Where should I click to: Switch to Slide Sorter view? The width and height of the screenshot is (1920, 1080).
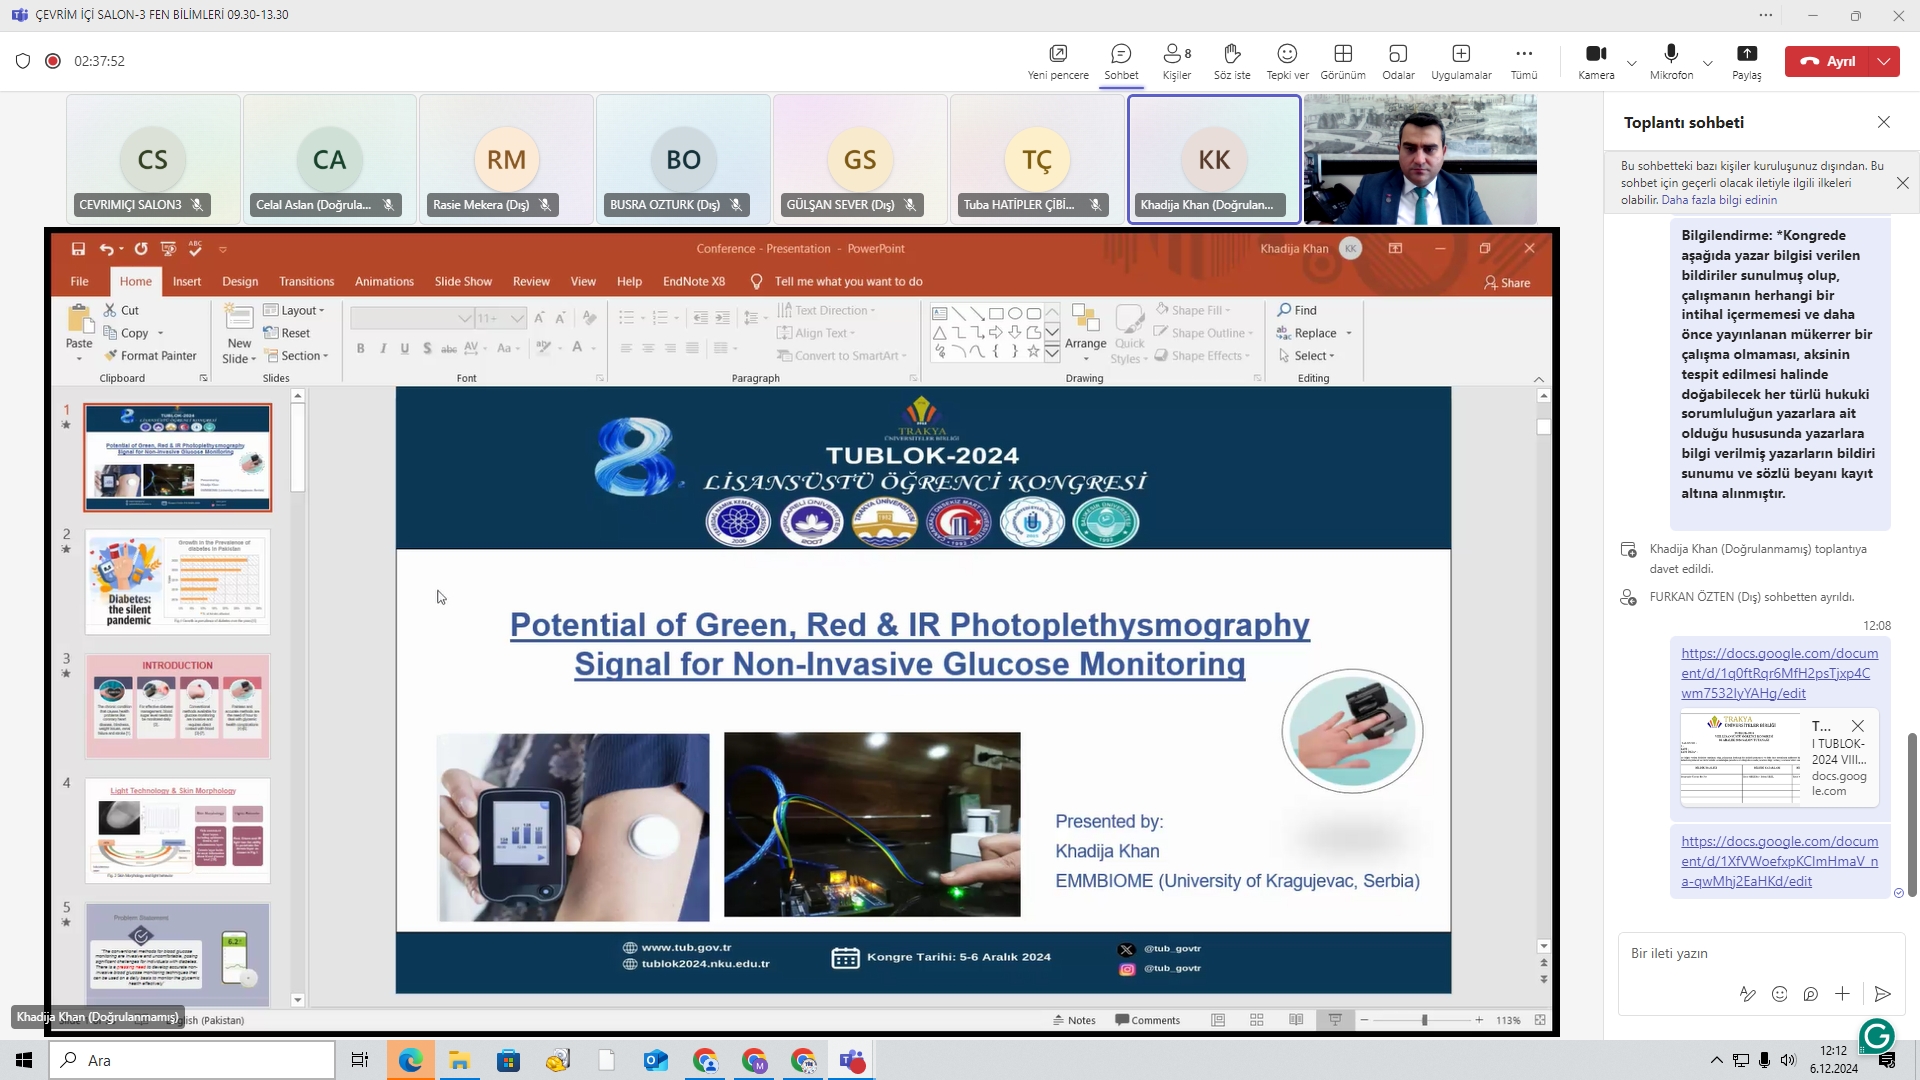[x=1257, y=1020]
